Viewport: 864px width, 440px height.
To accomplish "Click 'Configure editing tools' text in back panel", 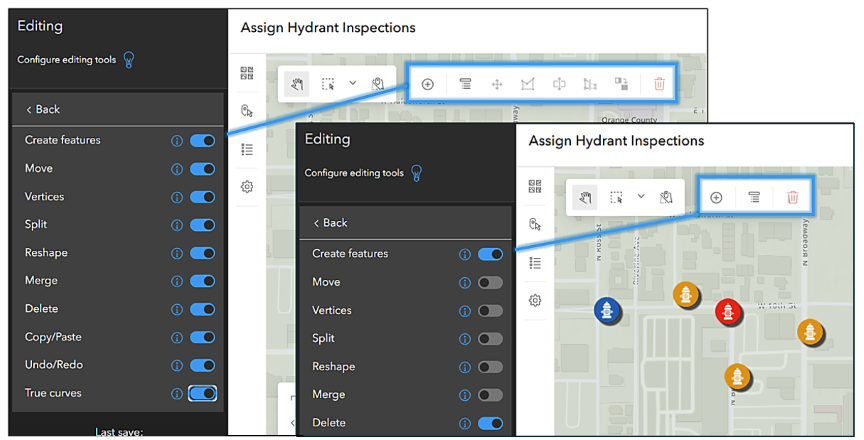I will (x=67, y=59).
